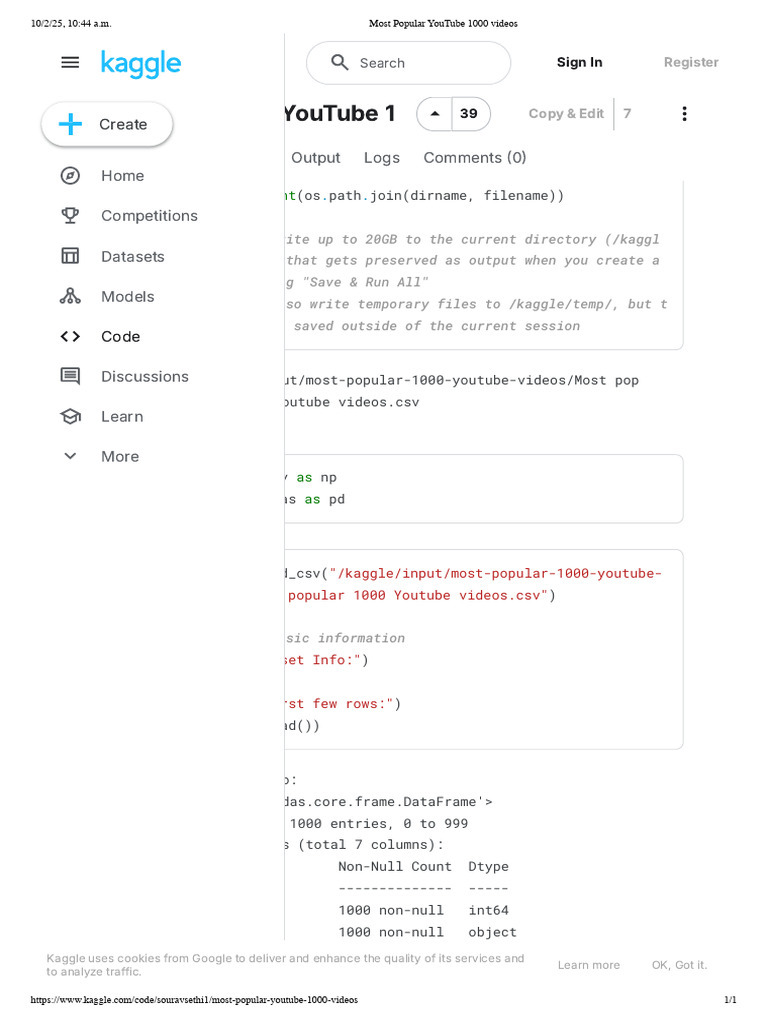The width and height of the screenshot is (768, 1024).
Task: Click Copy & Edit button
Action: pyautogui.click(x=566, y=114)
